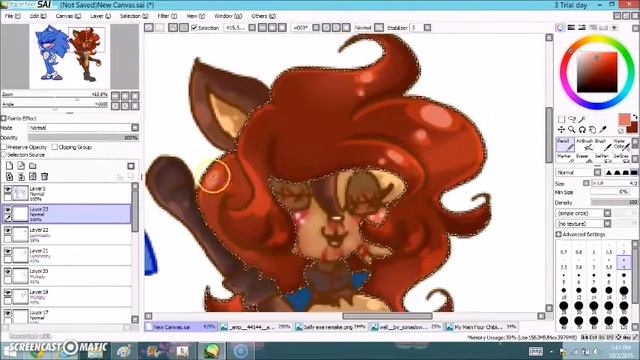Image resolution: width=640 pixels, height=360 pixels.
Task: Open the rotation angle dropdown in toolbar
Action: pos(316,28)
